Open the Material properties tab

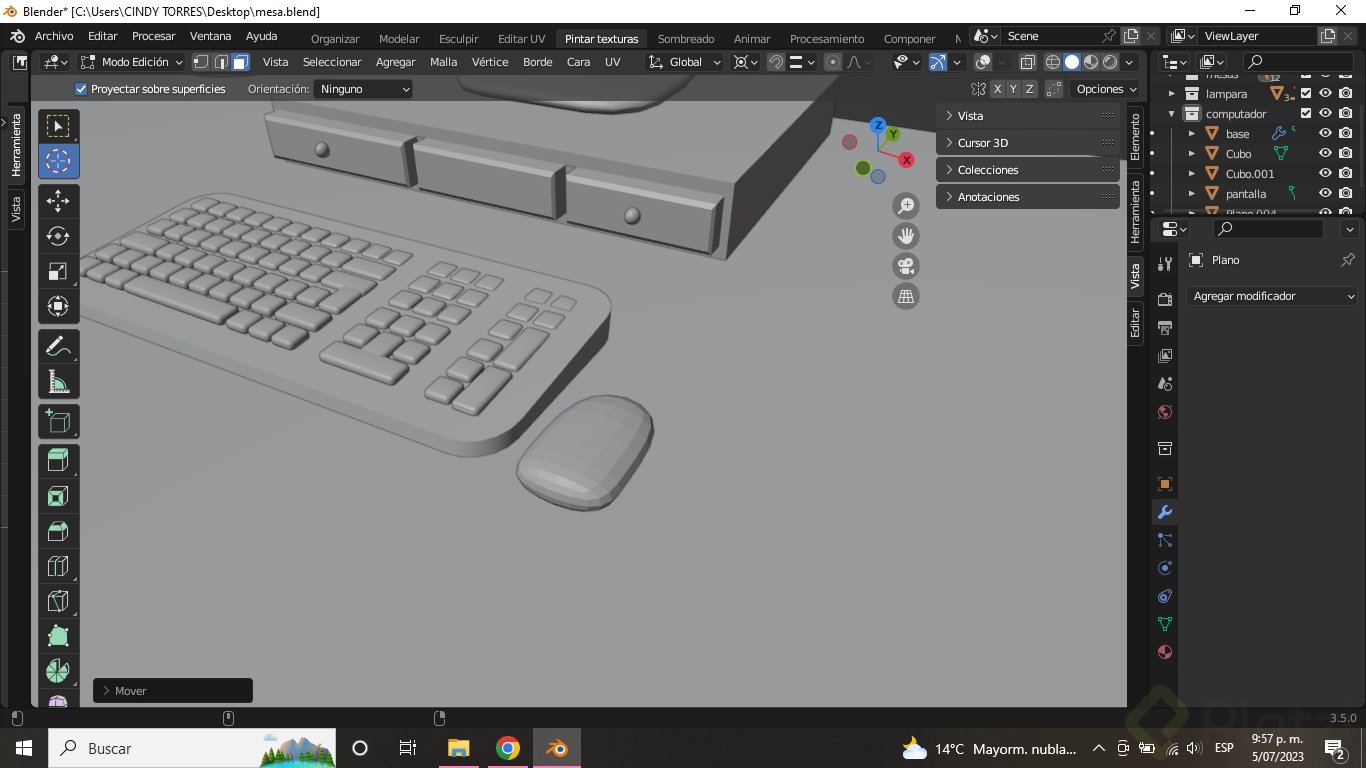coord(1164,652)
